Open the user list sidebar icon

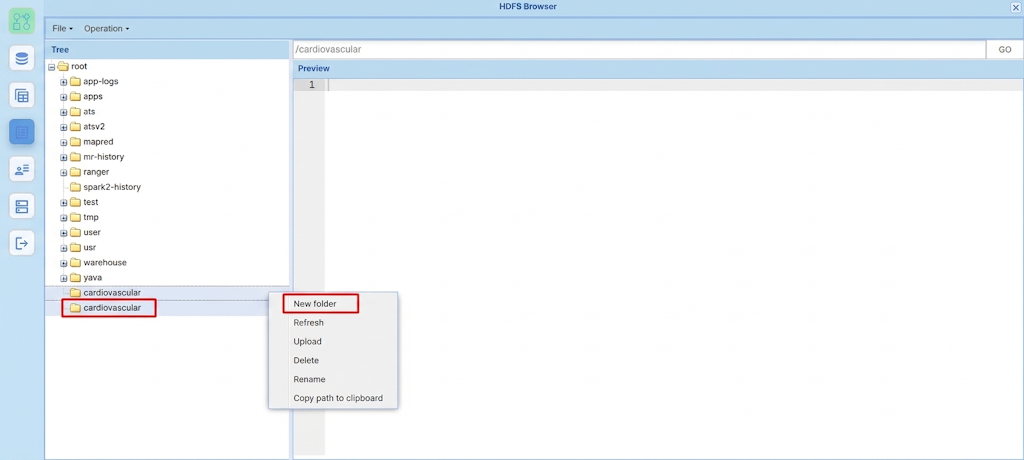click(22, 169)
